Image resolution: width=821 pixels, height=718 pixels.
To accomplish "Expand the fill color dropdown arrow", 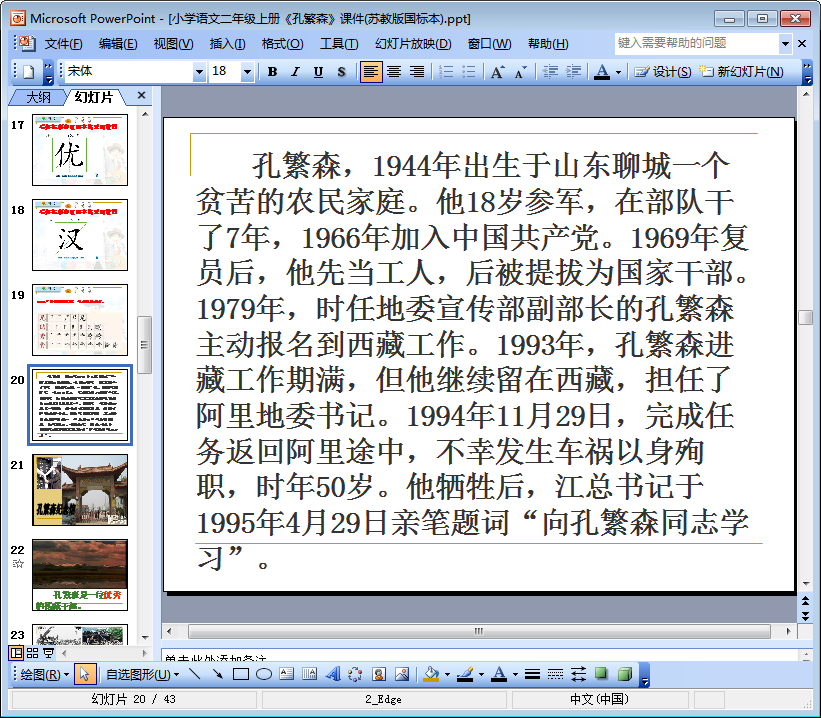I will pyautogui.click(x=447, y=675).
